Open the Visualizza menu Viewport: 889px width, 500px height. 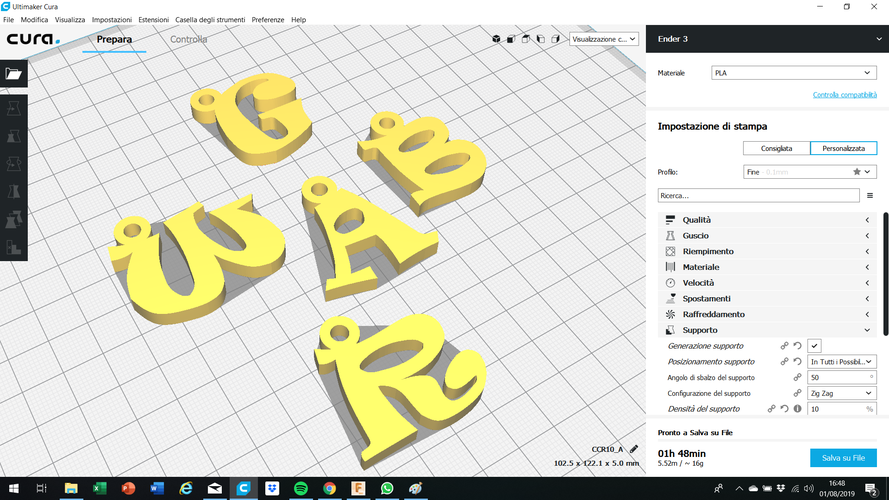point(70,20)
